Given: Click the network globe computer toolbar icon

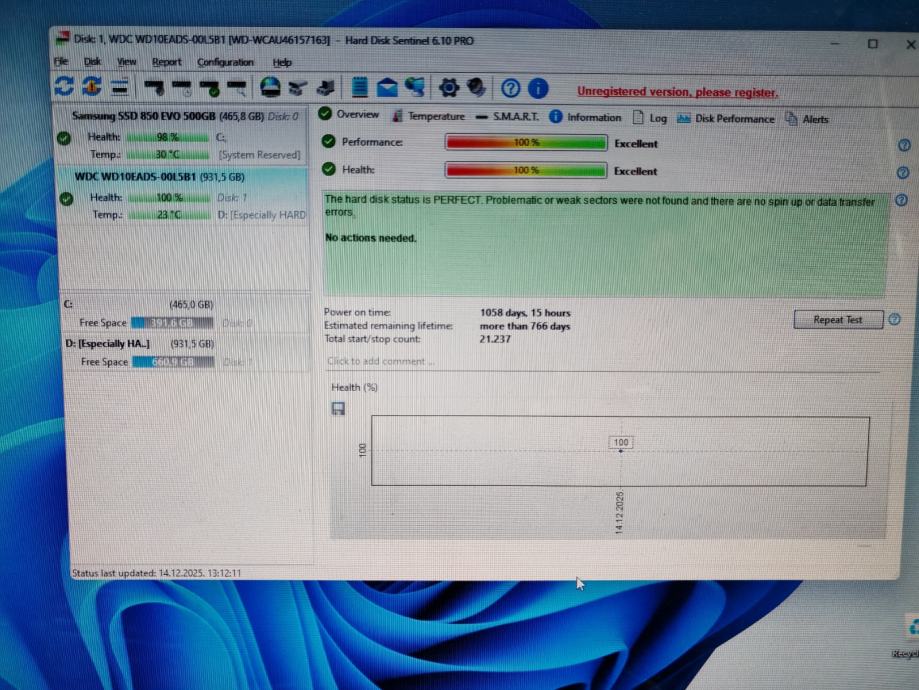Looking at the screenshot, I should [x=415, y=88].
